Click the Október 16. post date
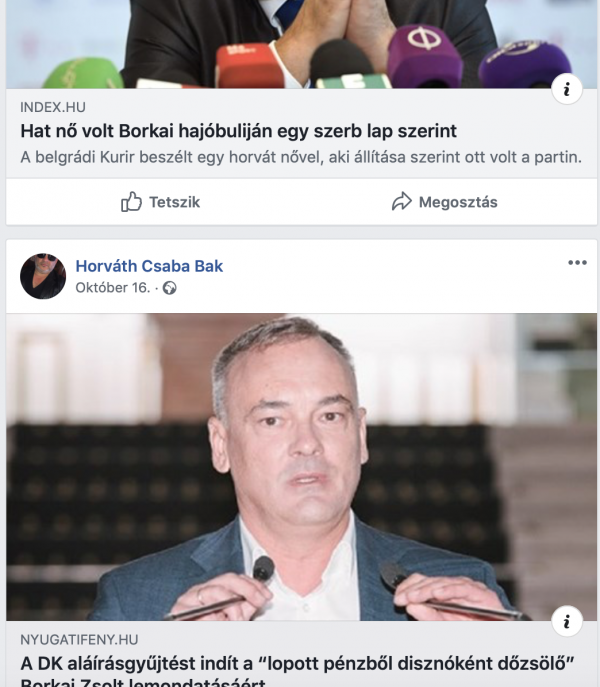This screenshot has height=687, width=600. pyautogui.click(x=113, y=288)
